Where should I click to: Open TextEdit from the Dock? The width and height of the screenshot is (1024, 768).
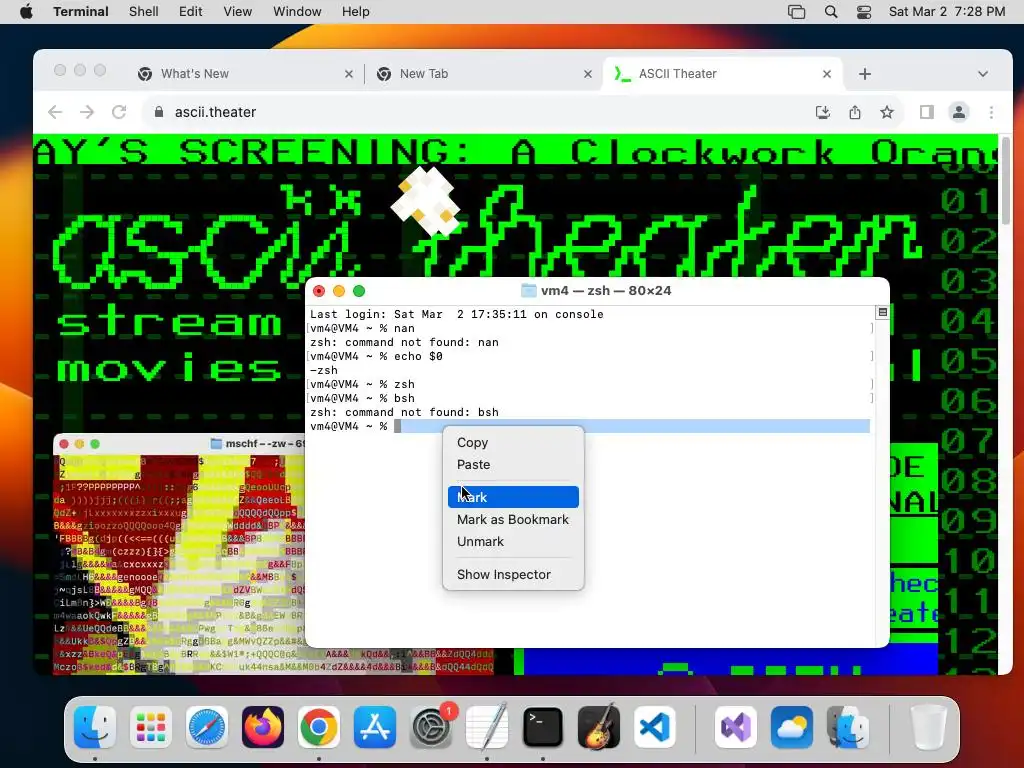tap(487, 727)
